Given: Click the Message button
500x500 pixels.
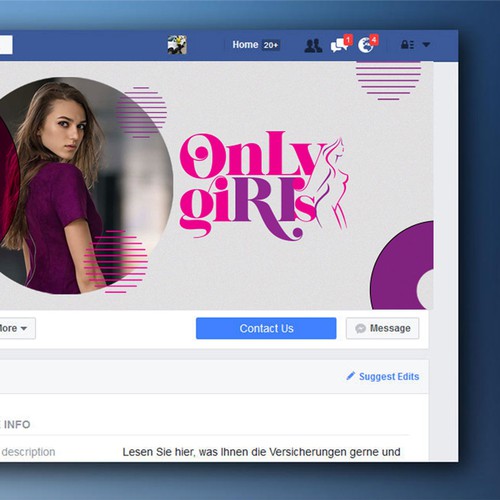Looking at the screenshot, I should point(382,328).
